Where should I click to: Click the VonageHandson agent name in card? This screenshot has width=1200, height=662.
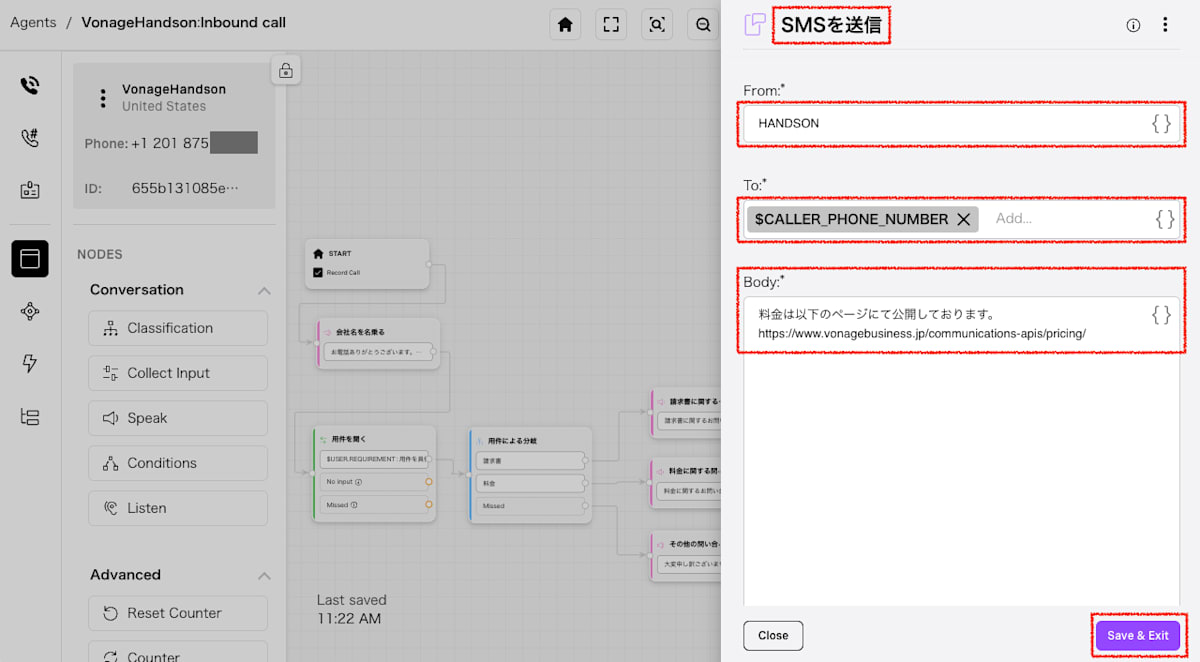(174, 89)
